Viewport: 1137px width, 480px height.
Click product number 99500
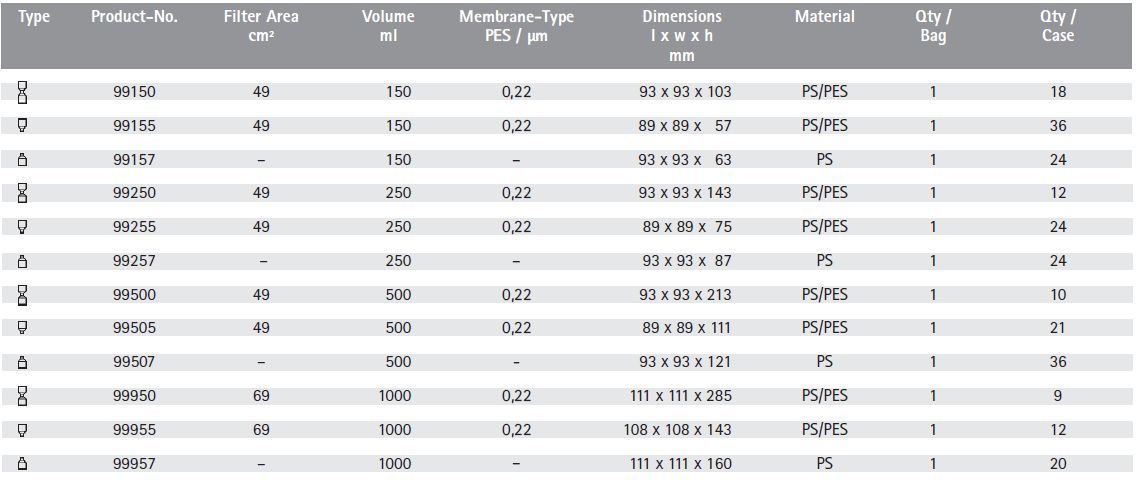click(x=134, y=294)
